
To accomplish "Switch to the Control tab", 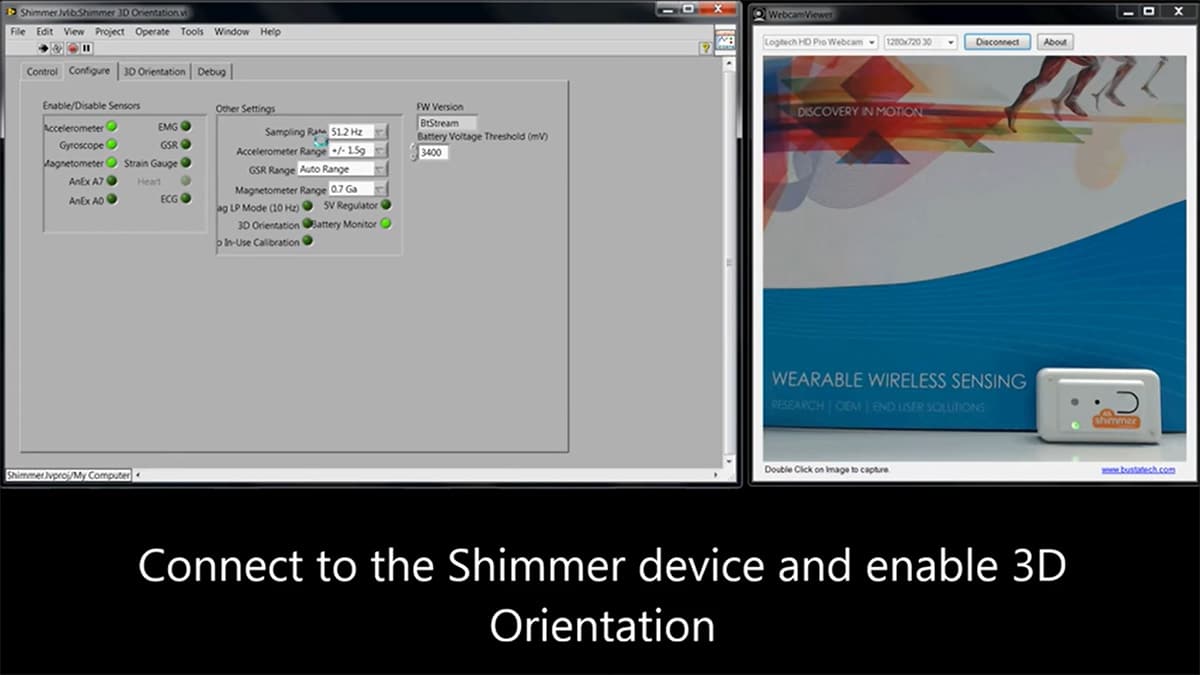I will click(x=42, y=72).
